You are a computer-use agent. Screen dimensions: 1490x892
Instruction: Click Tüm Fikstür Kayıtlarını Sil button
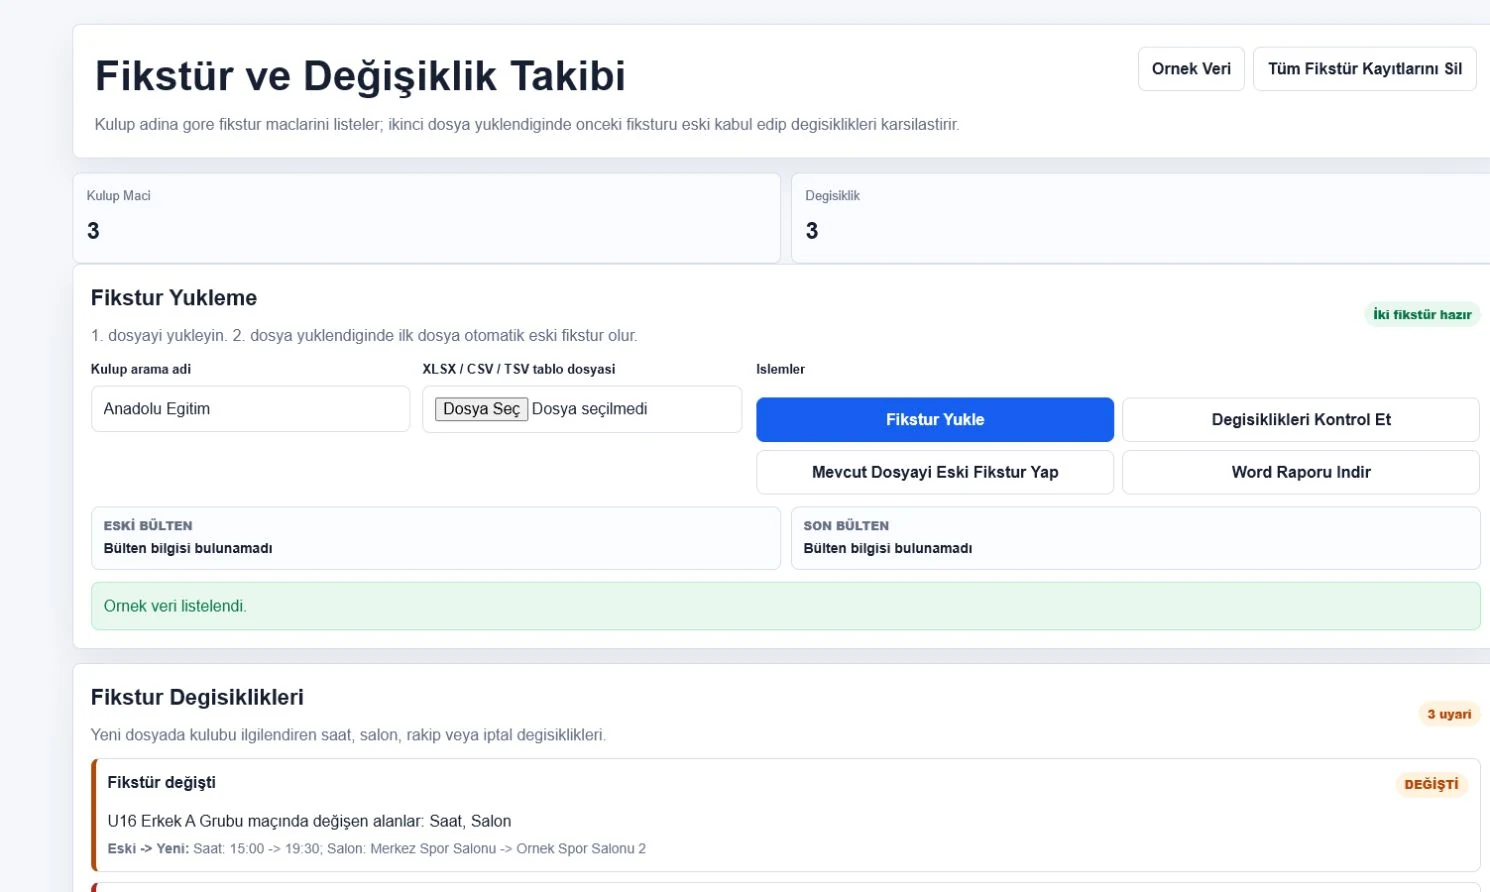coord(1364,69)
